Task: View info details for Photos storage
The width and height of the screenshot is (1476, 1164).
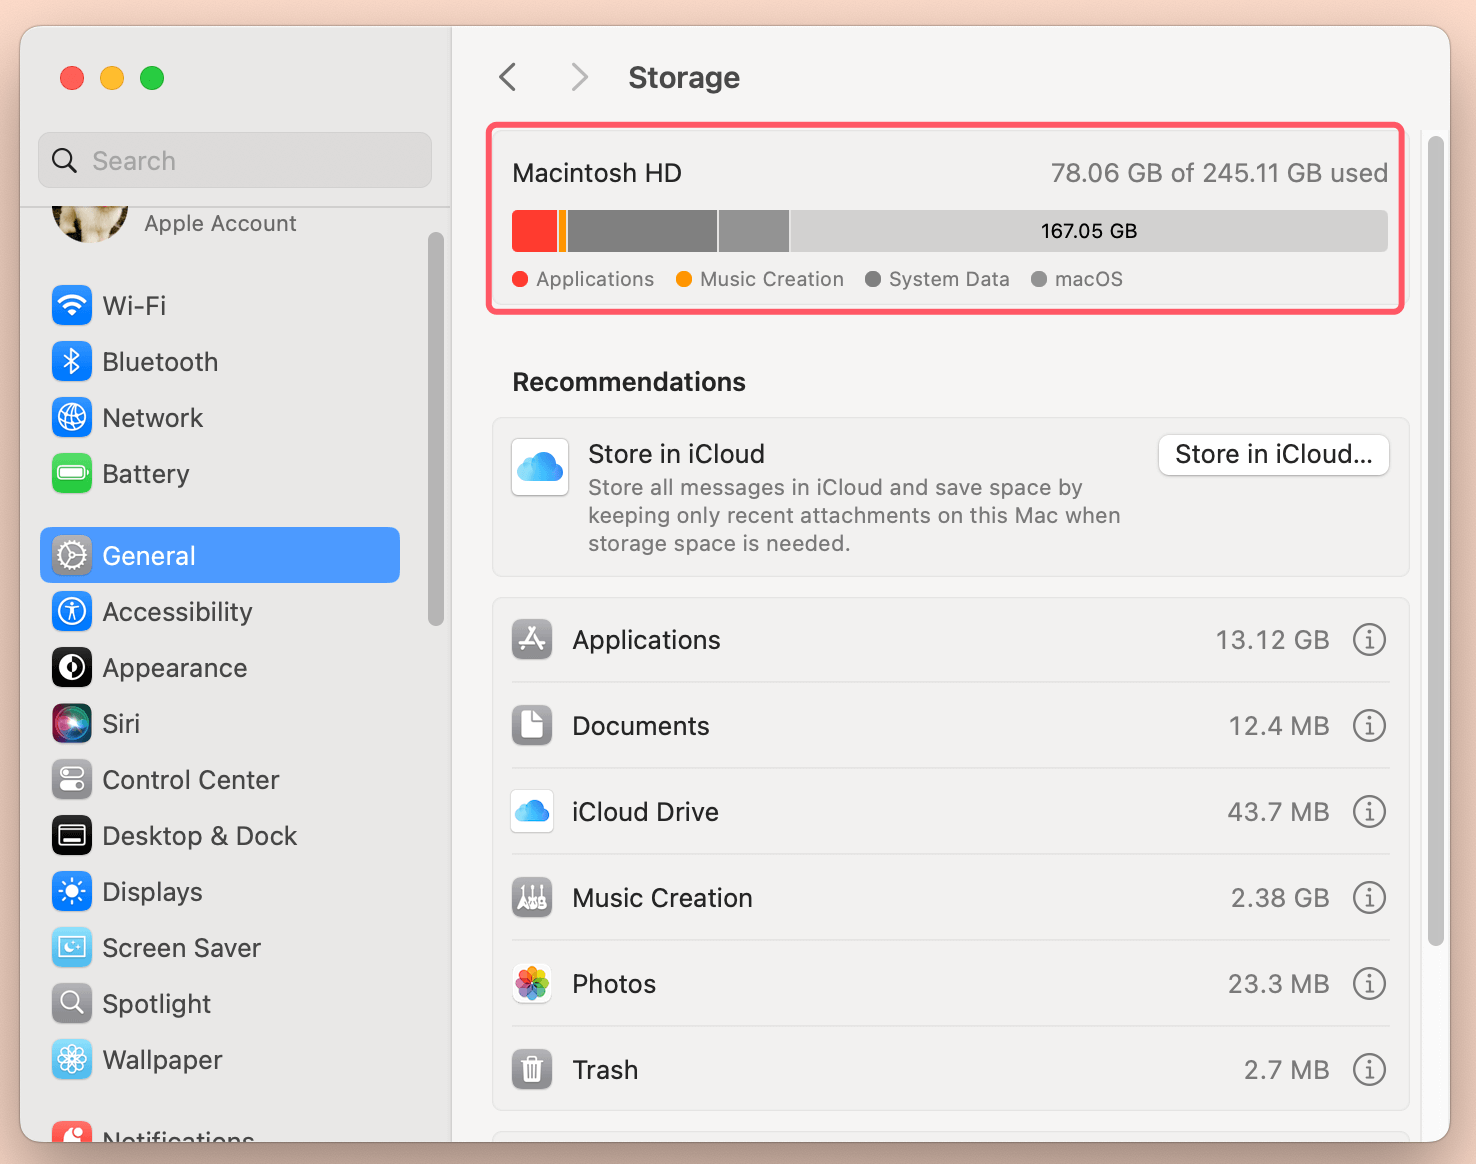Action: click(x=1369, y=984)
